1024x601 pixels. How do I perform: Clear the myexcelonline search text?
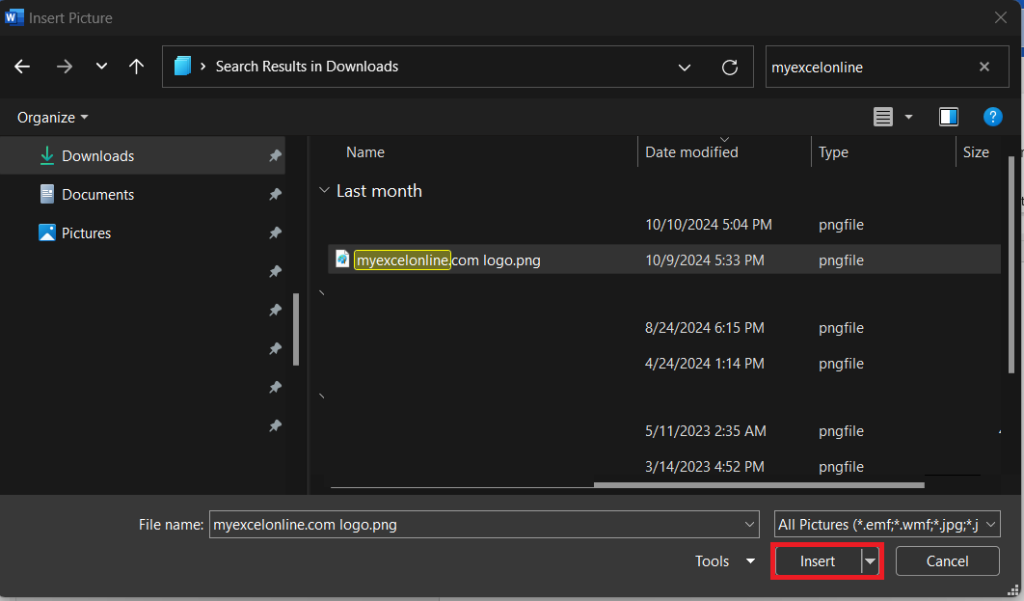coord(984,67)
